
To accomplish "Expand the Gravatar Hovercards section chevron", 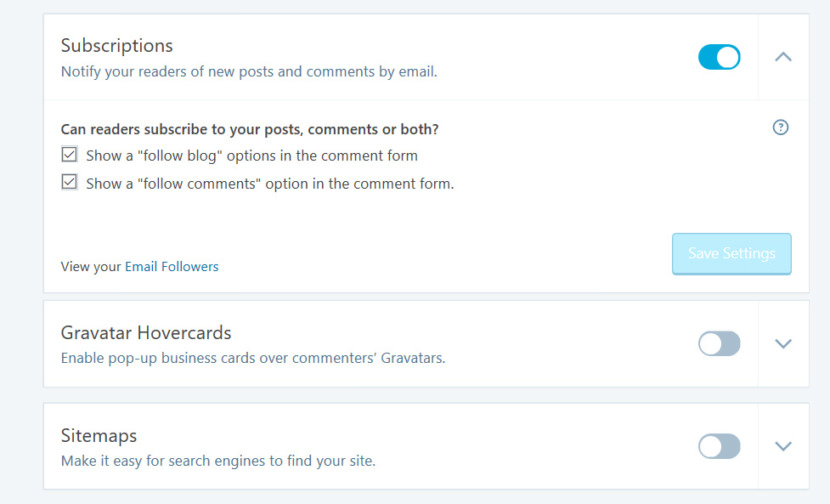I will pos(783,344).
